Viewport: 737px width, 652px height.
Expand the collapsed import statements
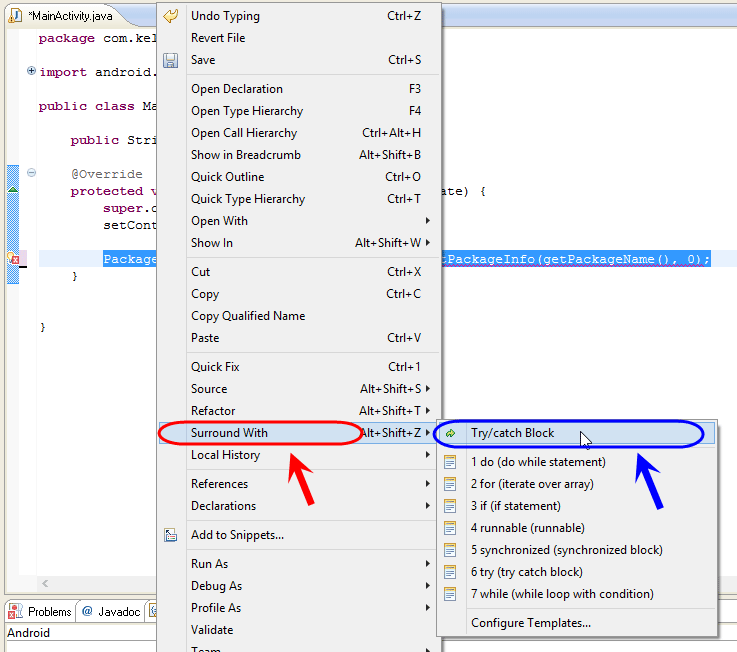31,71
